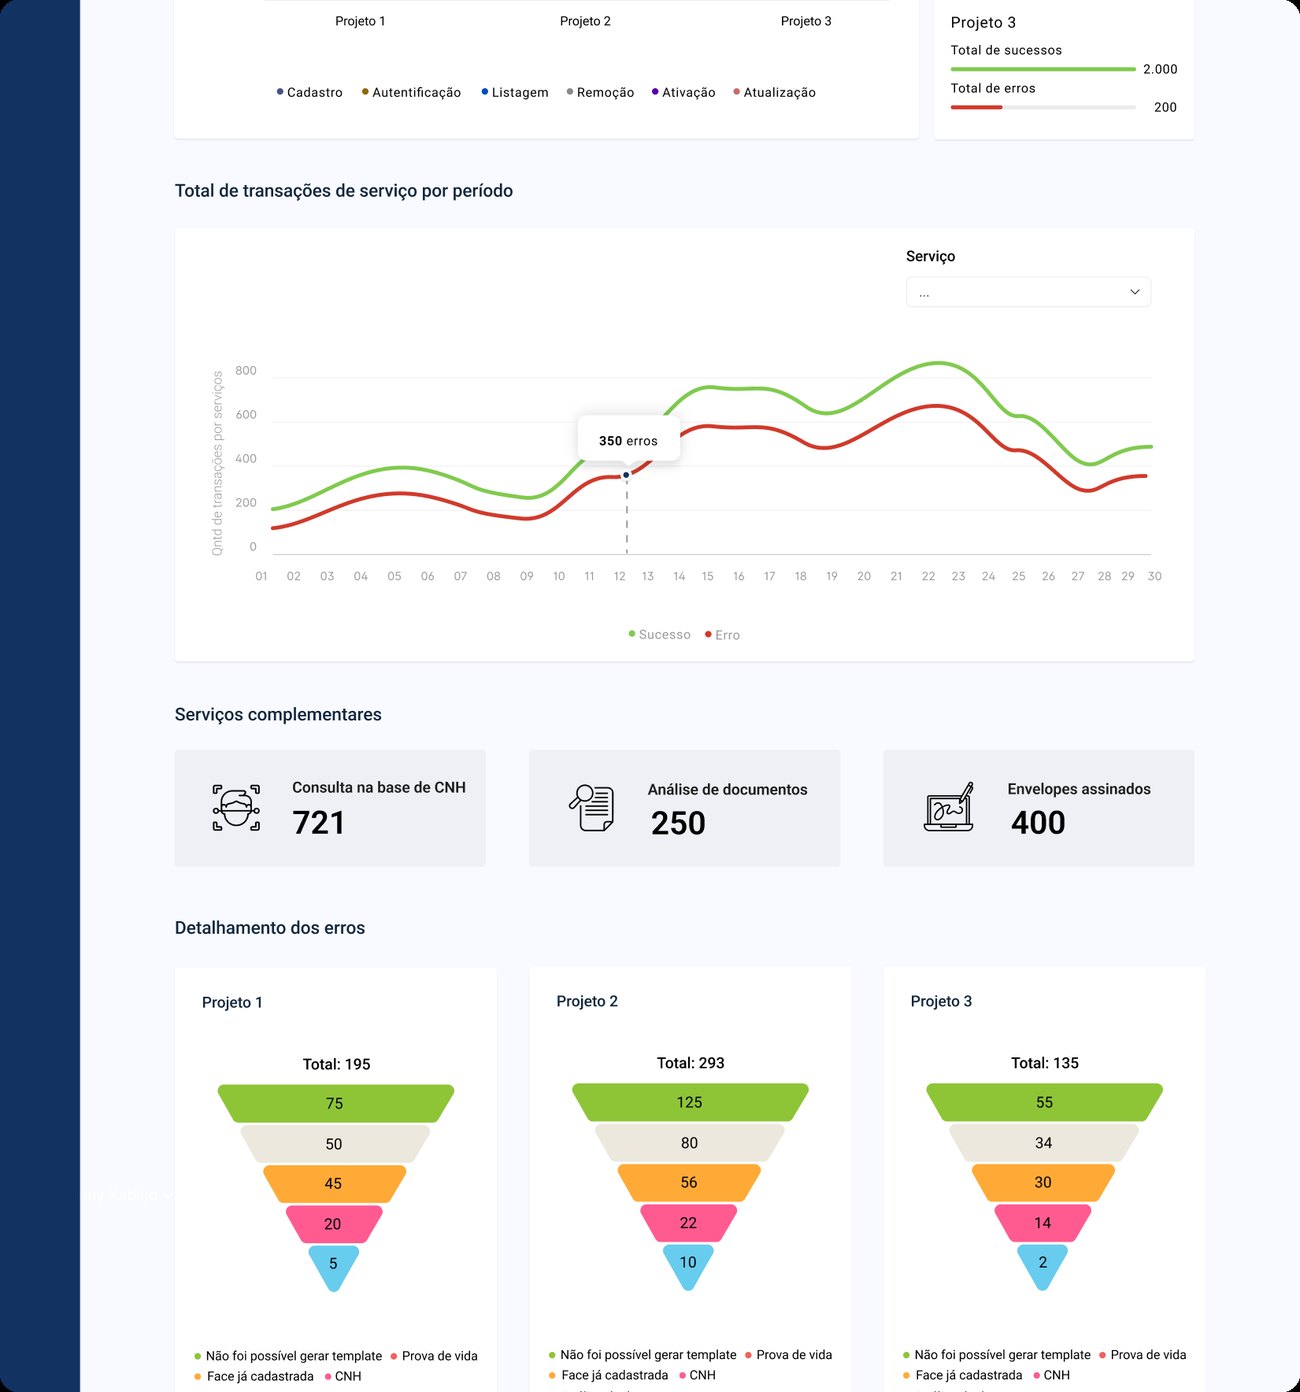Toggle Ativação series in legend

pyautogui.click(x=683, y=92)
